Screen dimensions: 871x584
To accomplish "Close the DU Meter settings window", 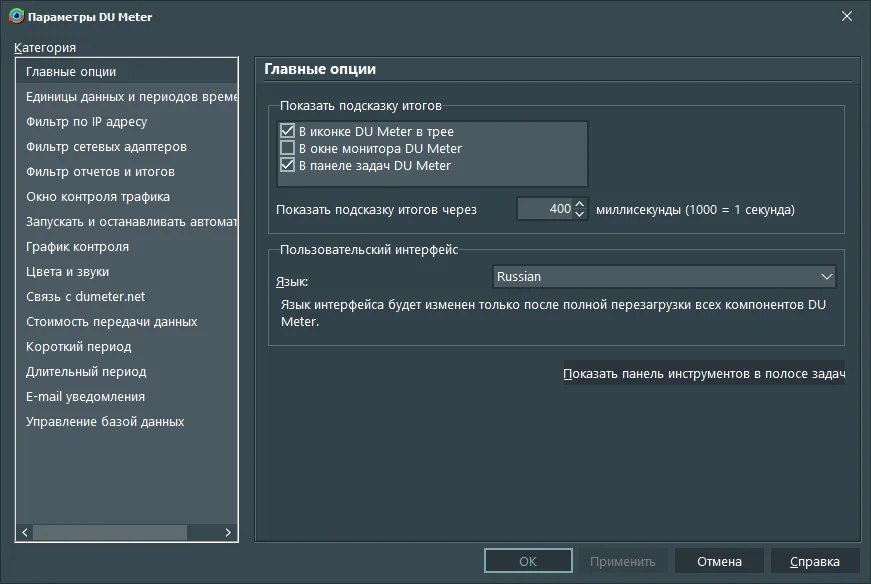I will point(846,17).
